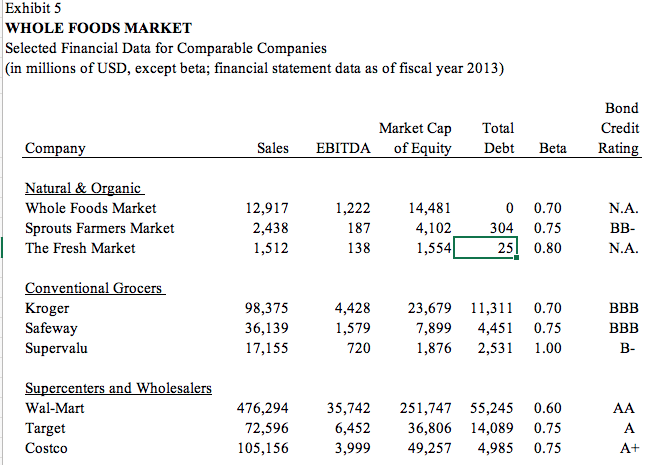Select the 'Beta' column header
Image resolution: width=661 pixels, height=465 pixels.
click(553, 148)
